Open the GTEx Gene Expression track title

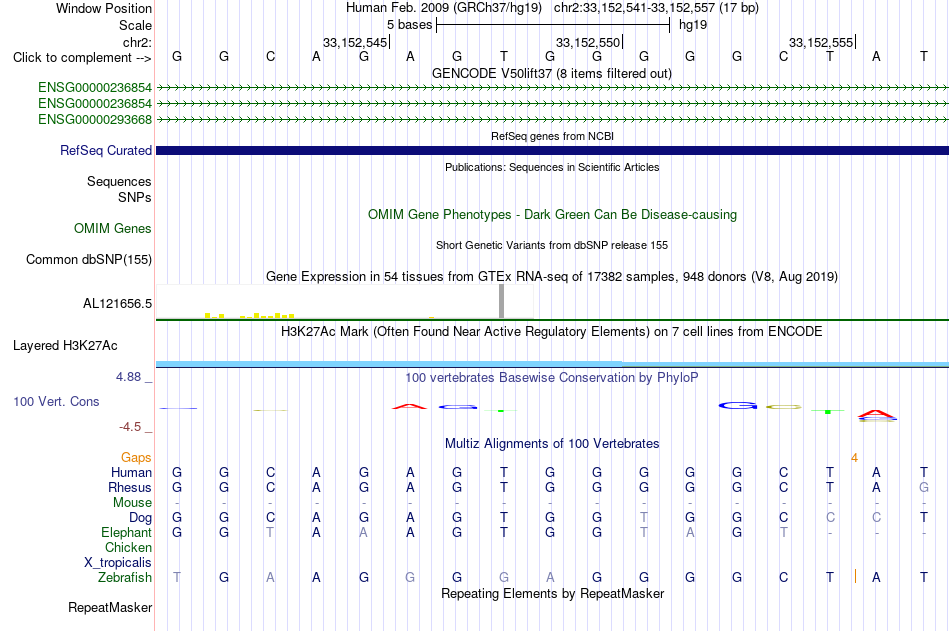point(552,276)
